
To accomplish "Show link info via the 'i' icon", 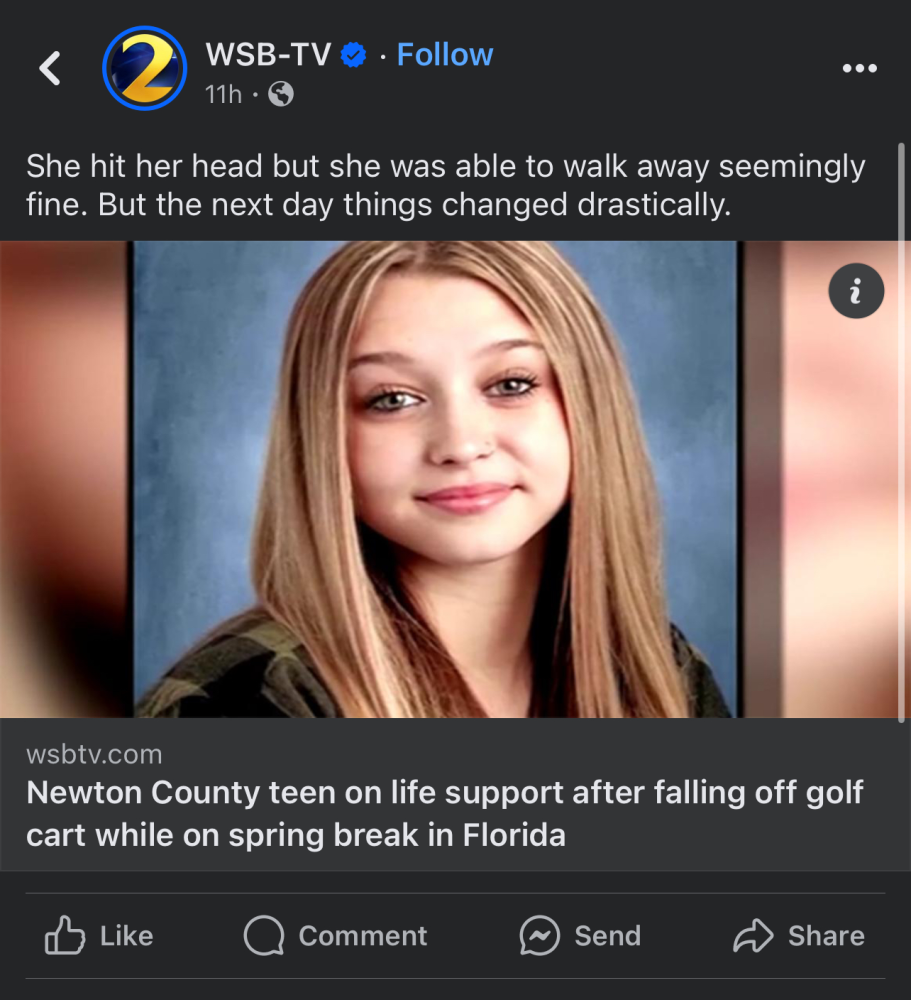I will [856, 291].
